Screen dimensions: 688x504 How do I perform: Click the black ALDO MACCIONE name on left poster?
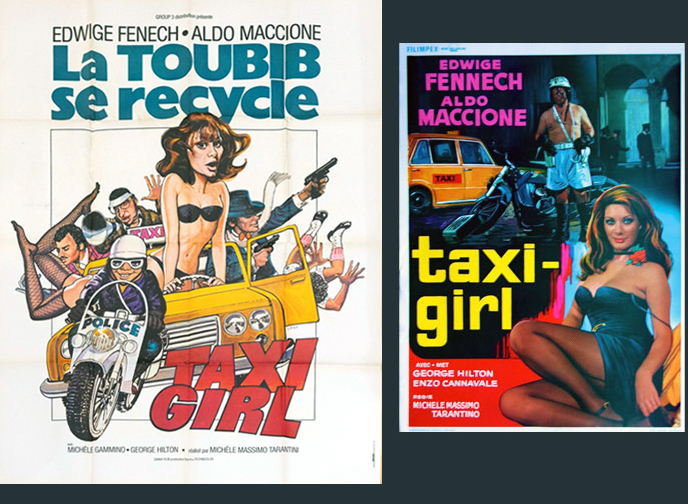pyautogui.click(x=257, y=33)
